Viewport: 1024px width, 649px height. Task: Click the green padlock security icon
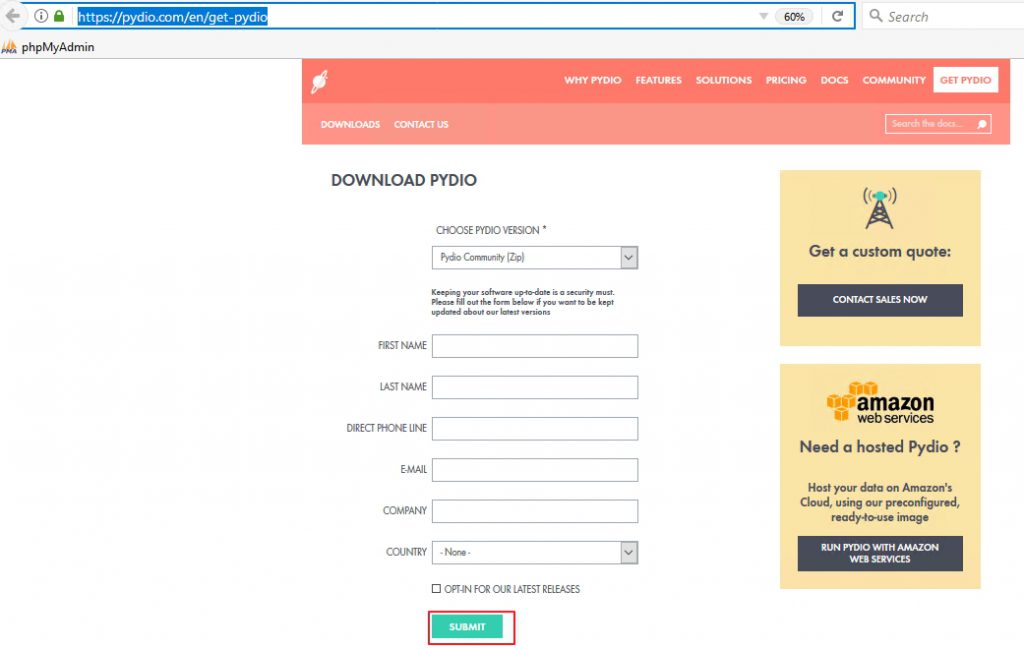pos(59,16)
